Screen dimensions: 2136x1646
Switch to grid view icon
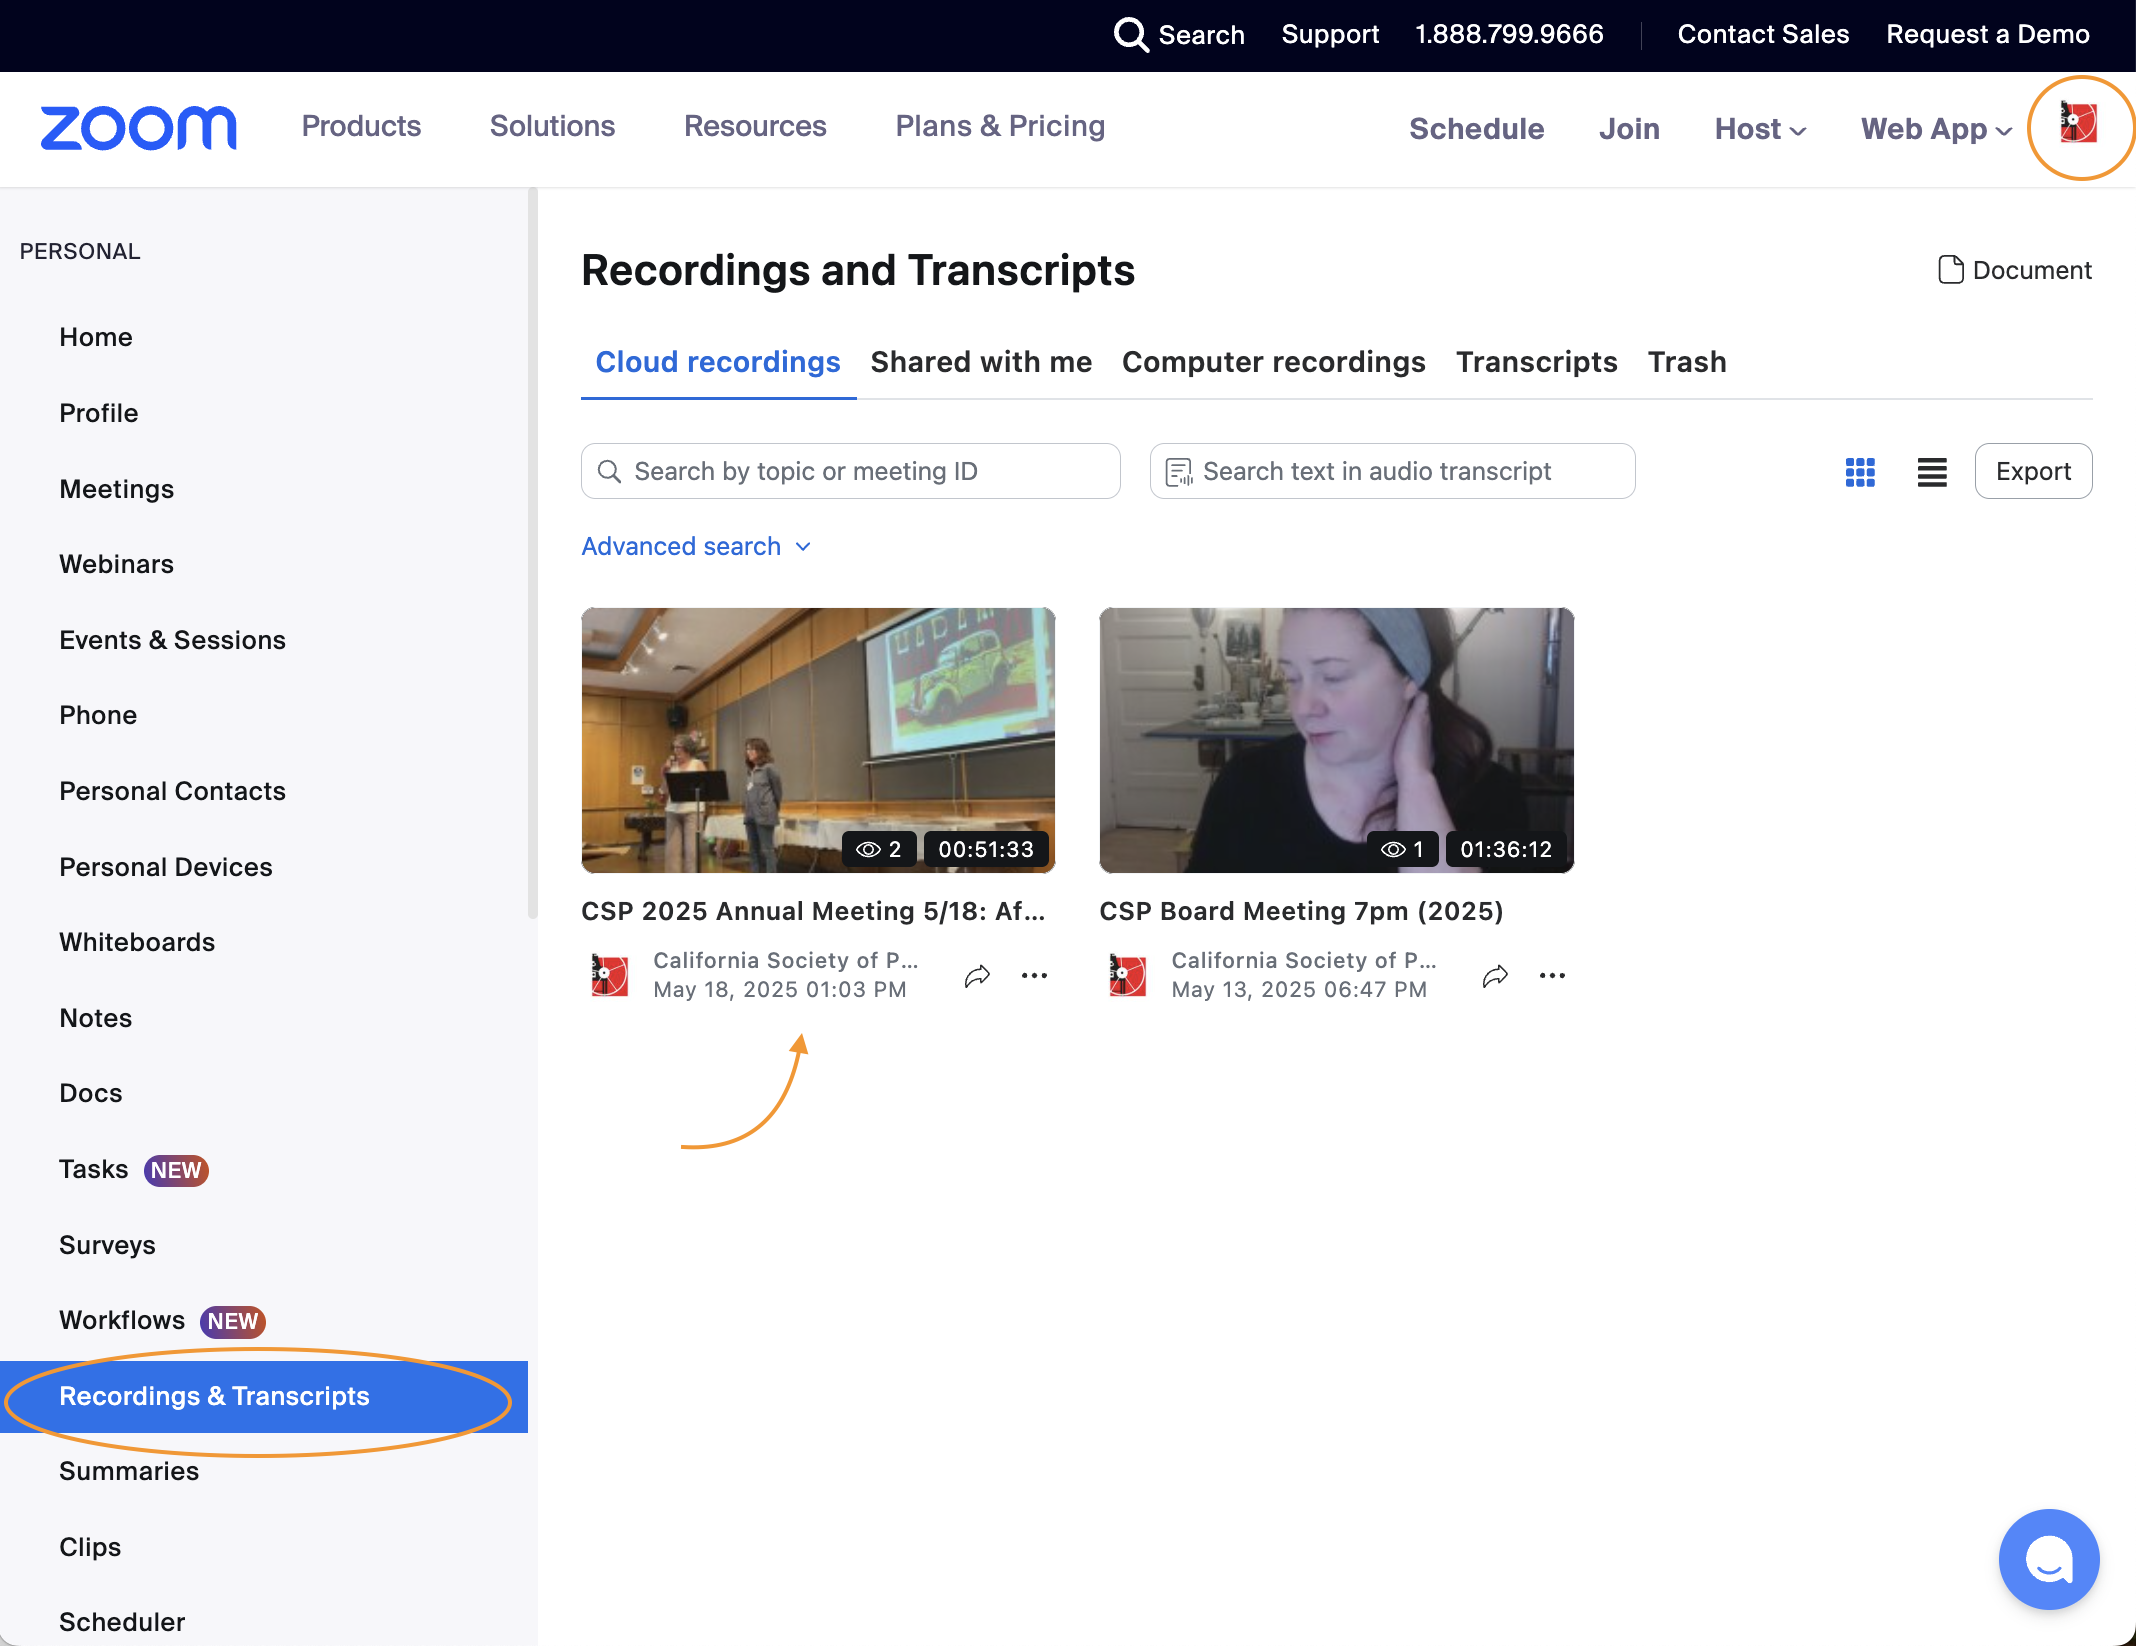[x=1860, y=472]
